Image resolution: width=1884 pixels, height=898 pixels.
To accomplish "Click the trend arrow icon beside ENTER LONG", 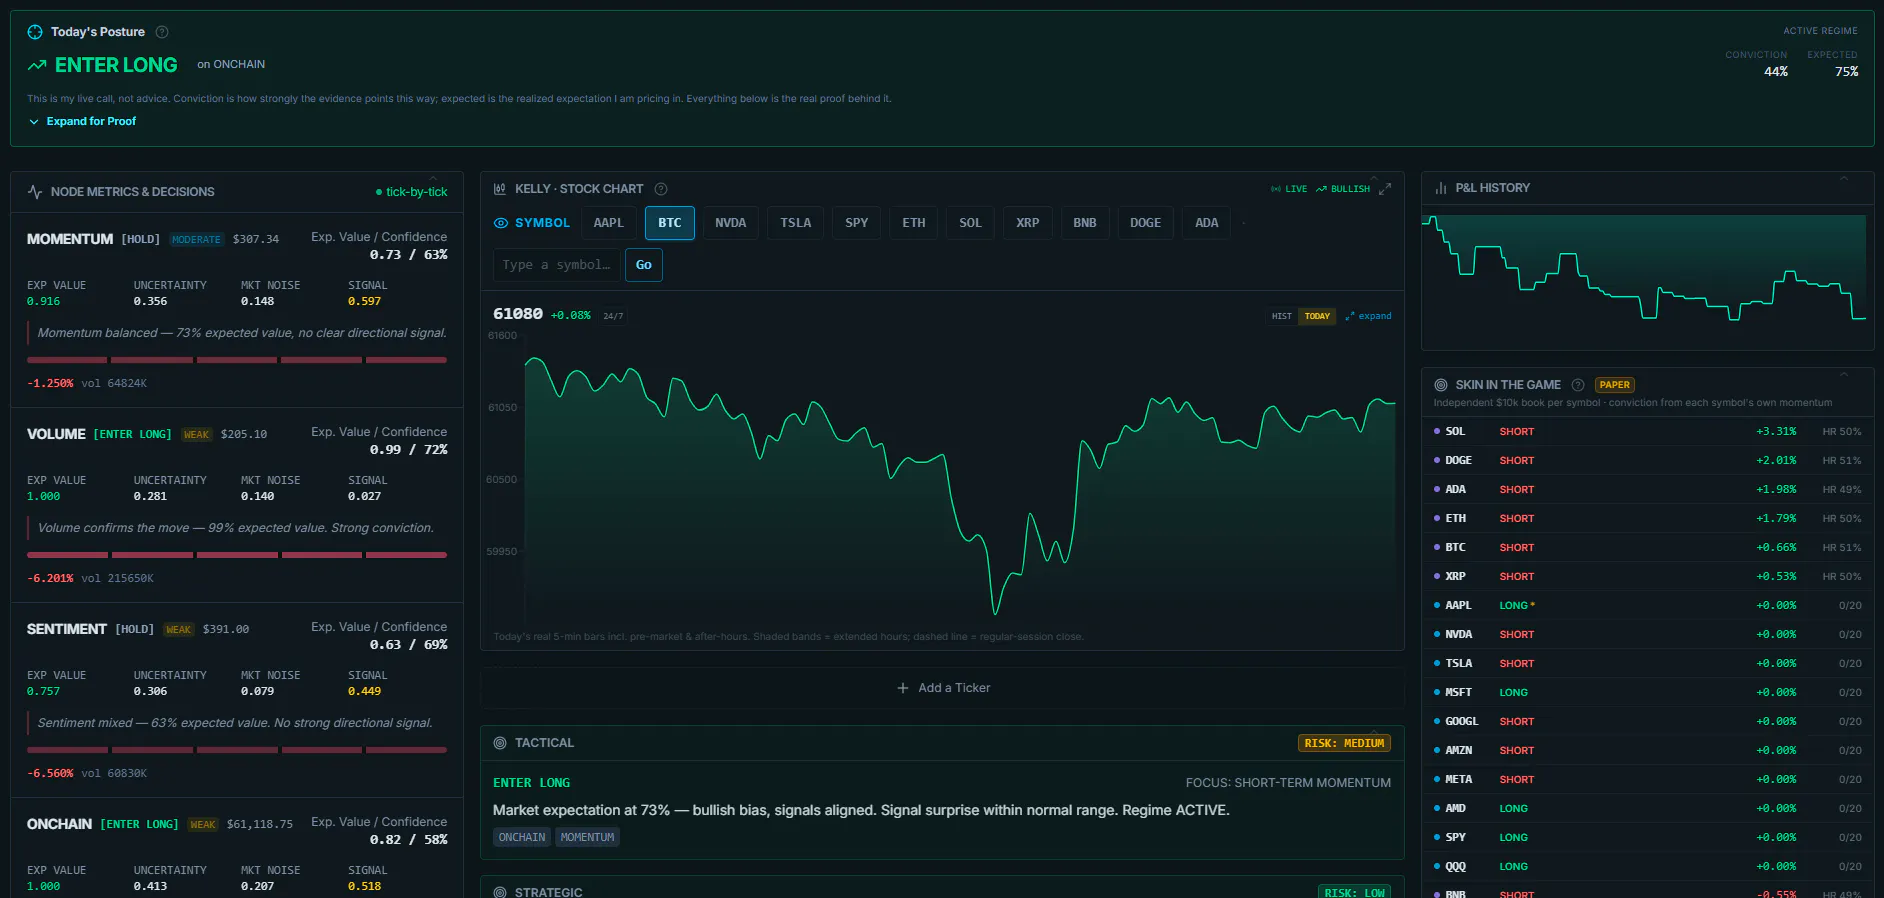I will [37, 65].
